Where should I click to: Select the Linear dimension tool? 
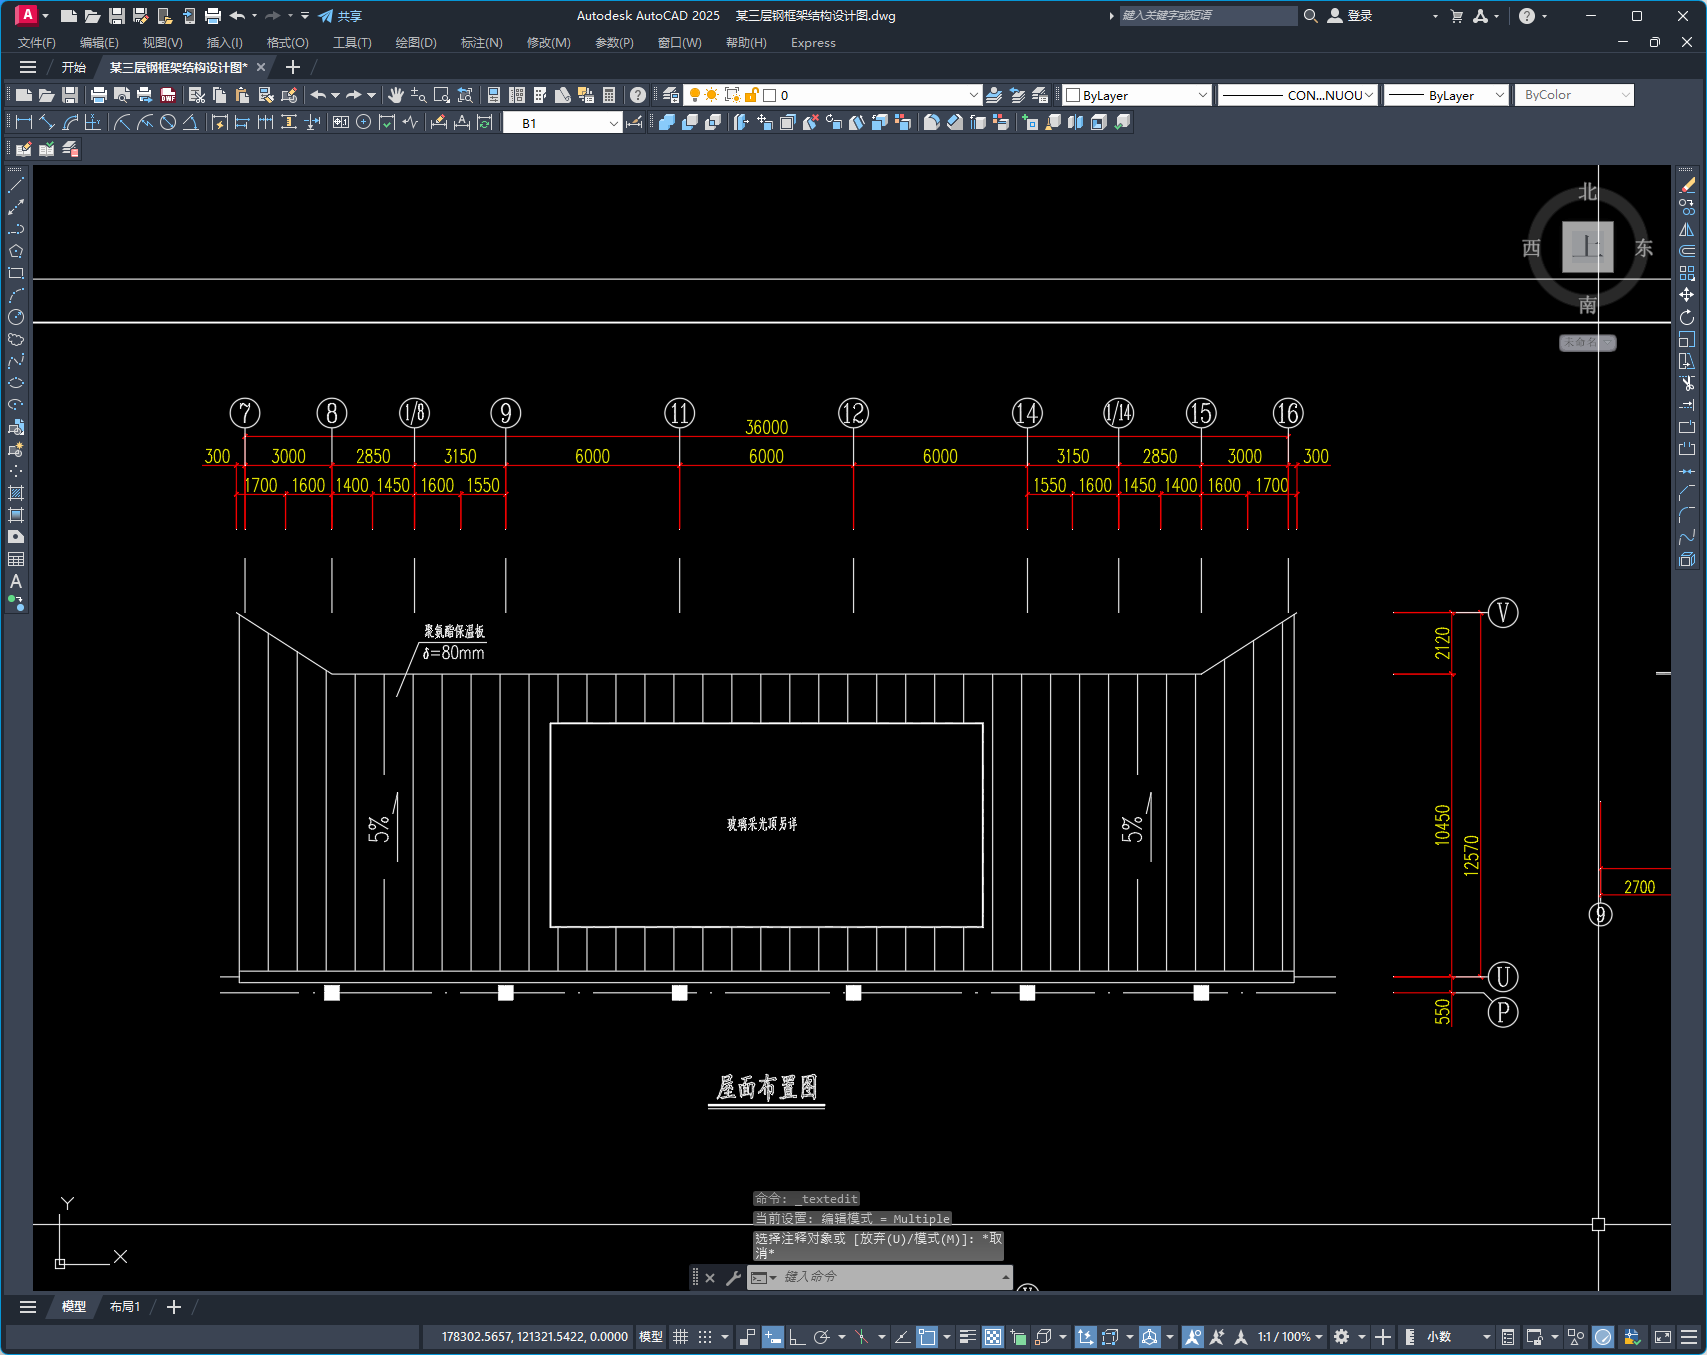pos(24,122)
